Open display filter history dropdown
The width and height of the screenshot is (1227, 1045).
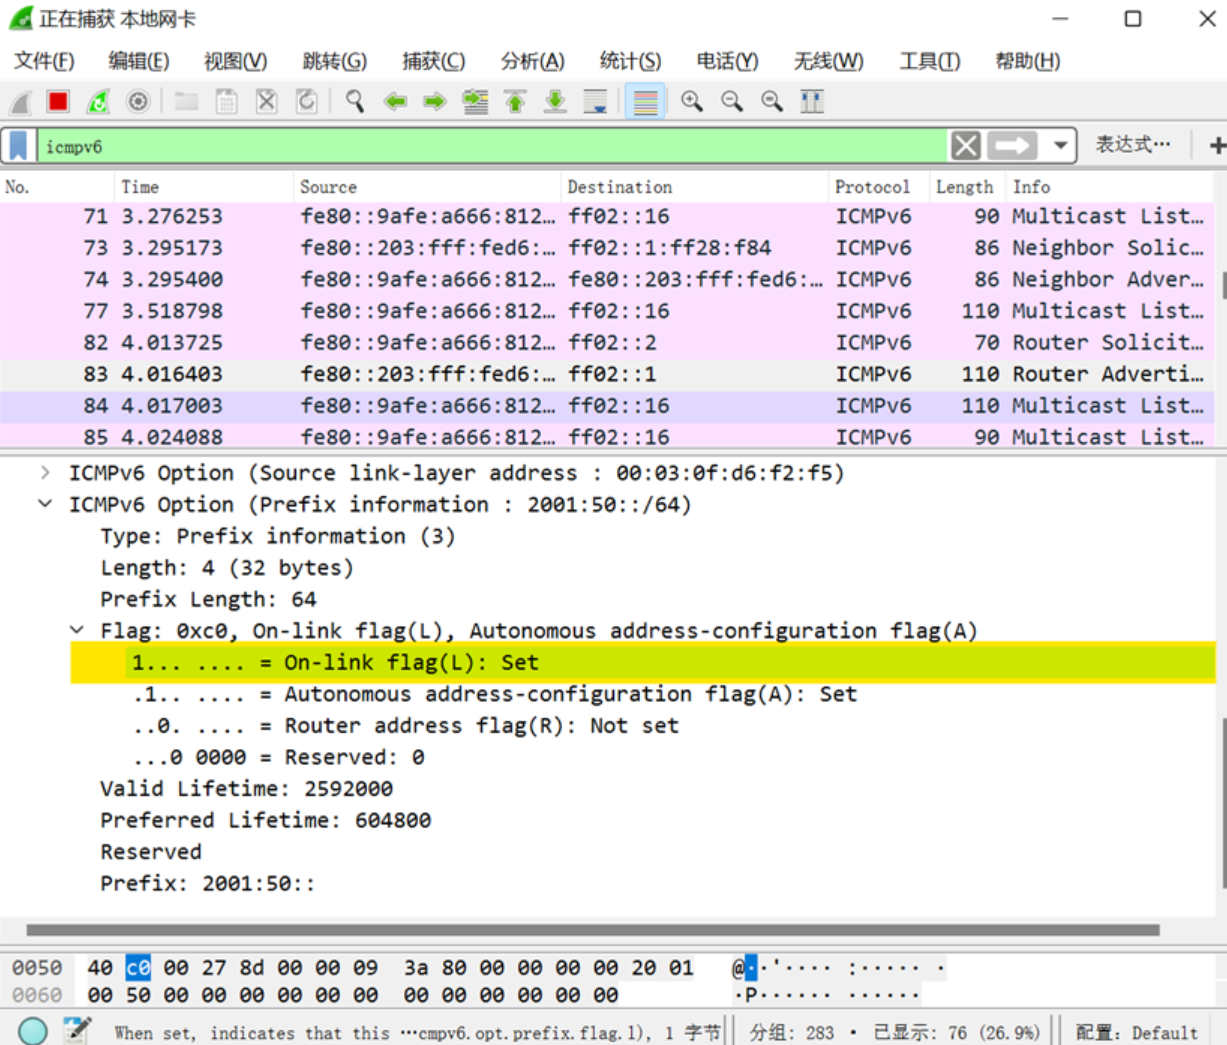coord(1059,146)
